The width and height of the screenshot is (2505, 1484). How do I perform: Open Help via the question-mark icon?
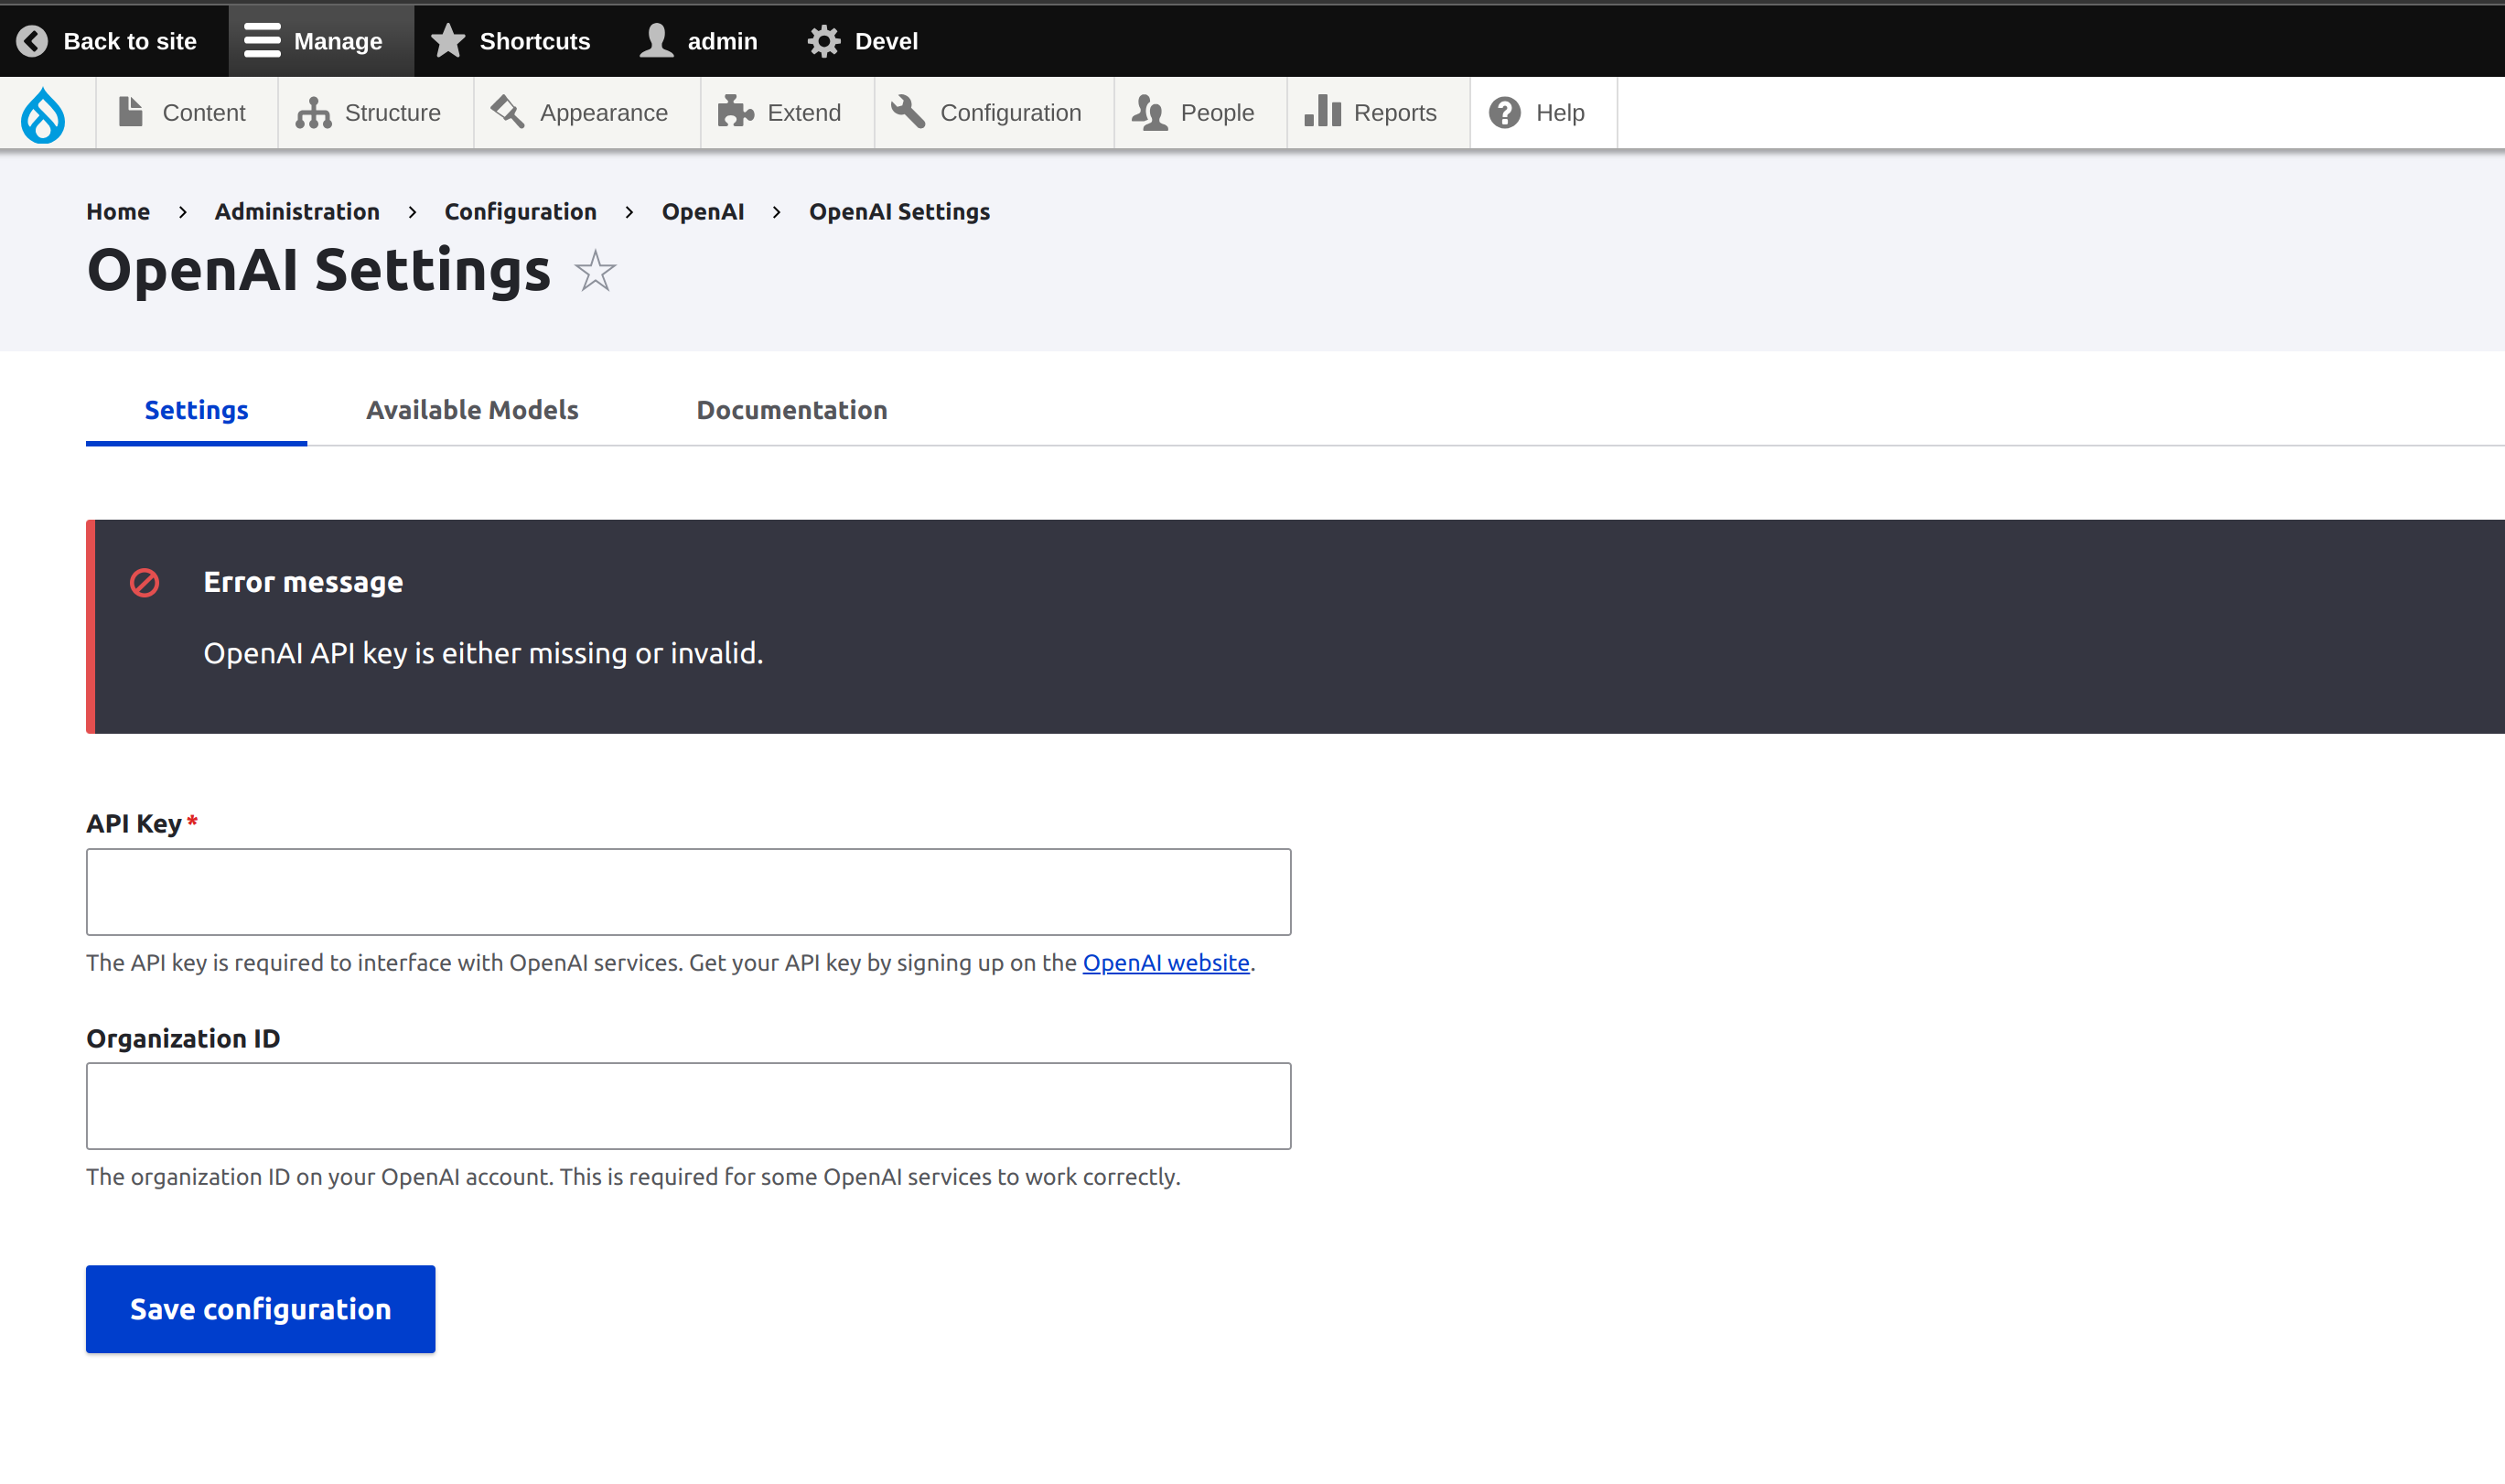pyautogui.click(x=1504, y=112)
